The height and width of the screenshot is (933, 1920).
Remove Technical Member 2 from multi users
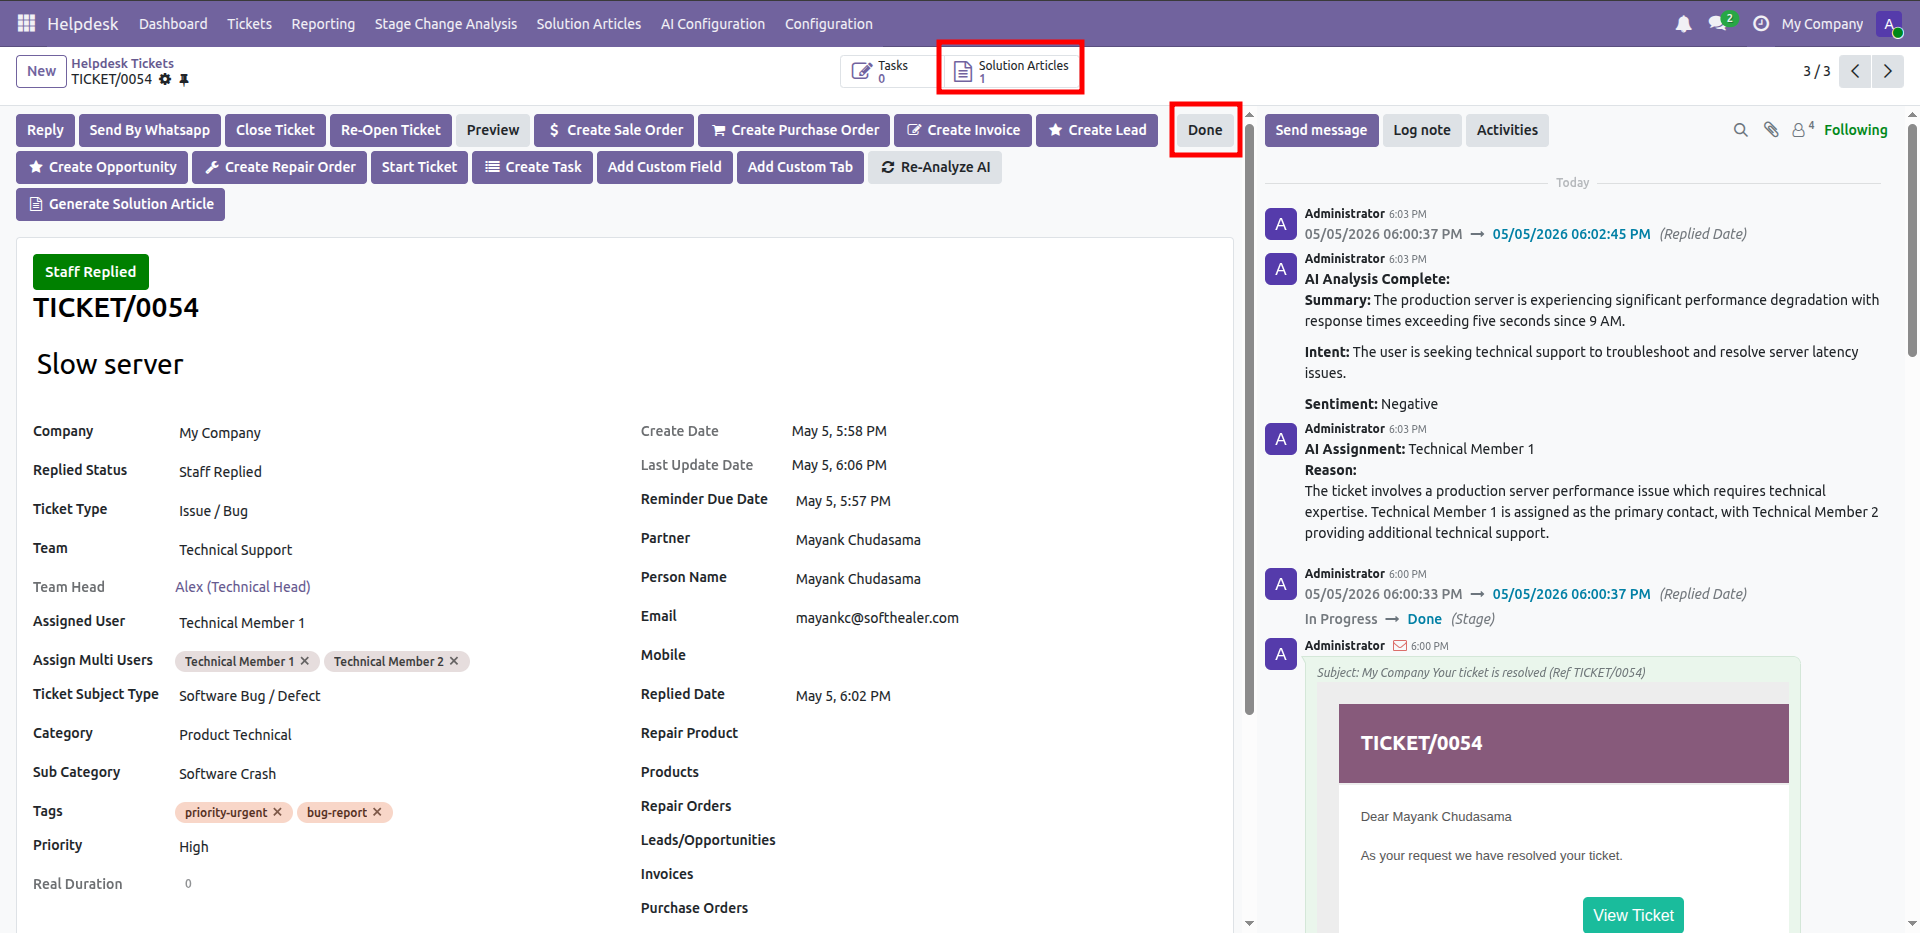pos(454,661)
